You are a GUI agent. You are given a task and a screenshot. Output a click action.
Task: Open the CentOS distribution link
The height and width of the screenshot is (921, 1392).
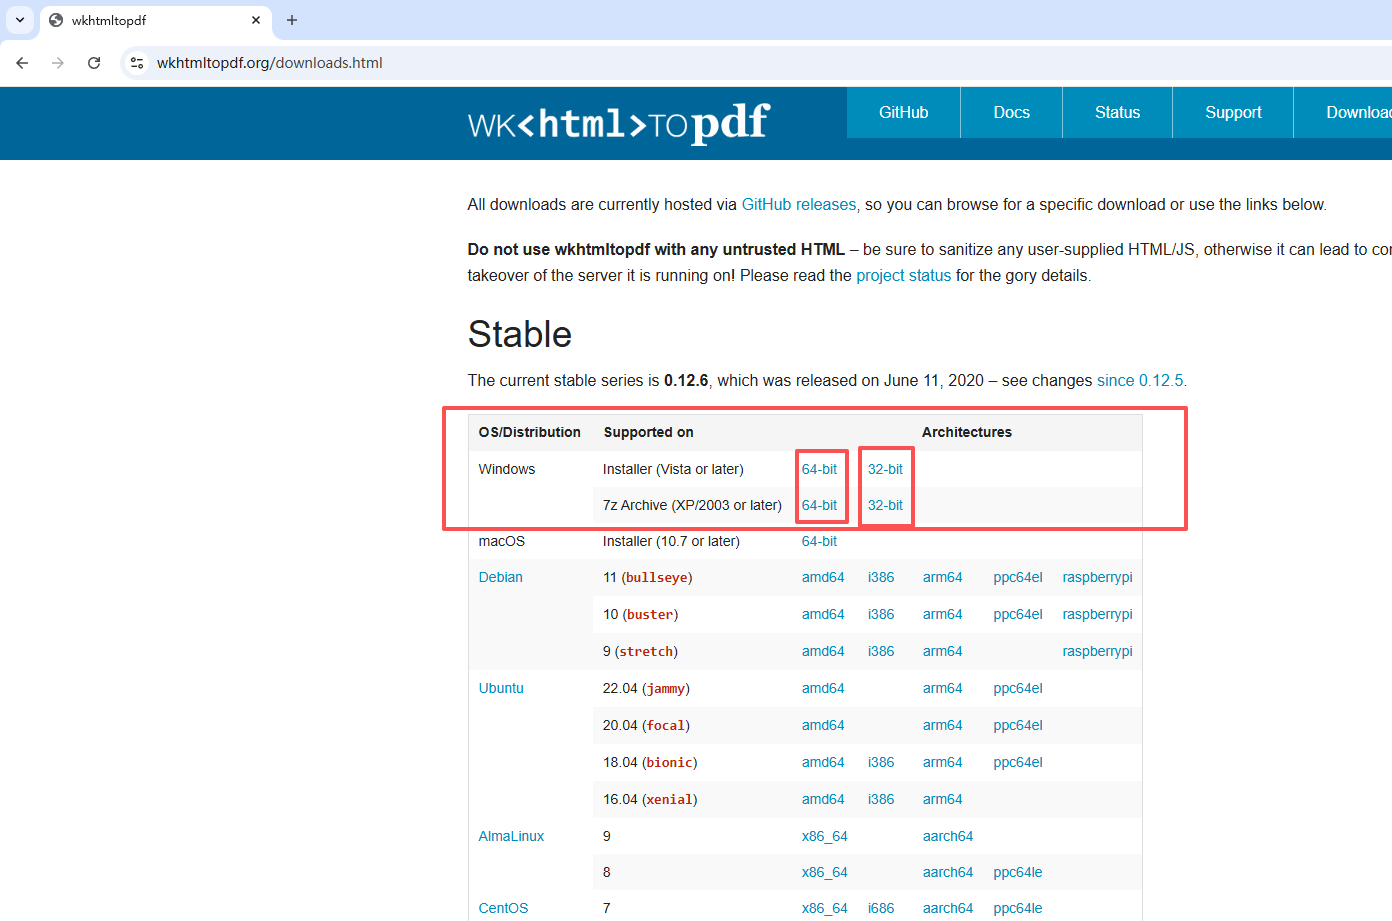coord(503,908)
